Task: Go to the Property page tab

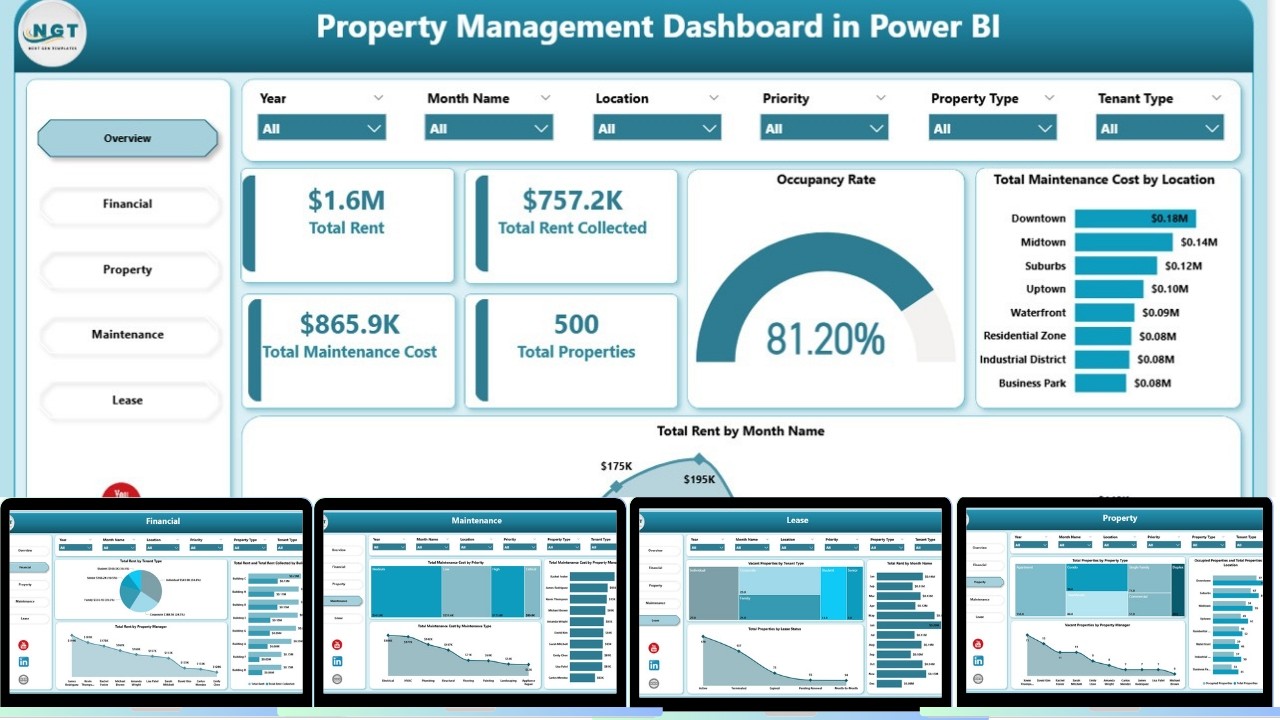Action: 128,270
